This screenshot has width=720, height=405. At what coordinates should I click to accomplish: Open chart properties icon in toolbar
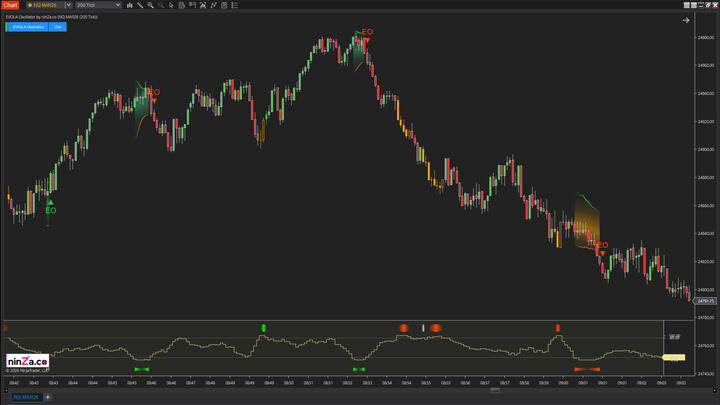coord(234,5)
